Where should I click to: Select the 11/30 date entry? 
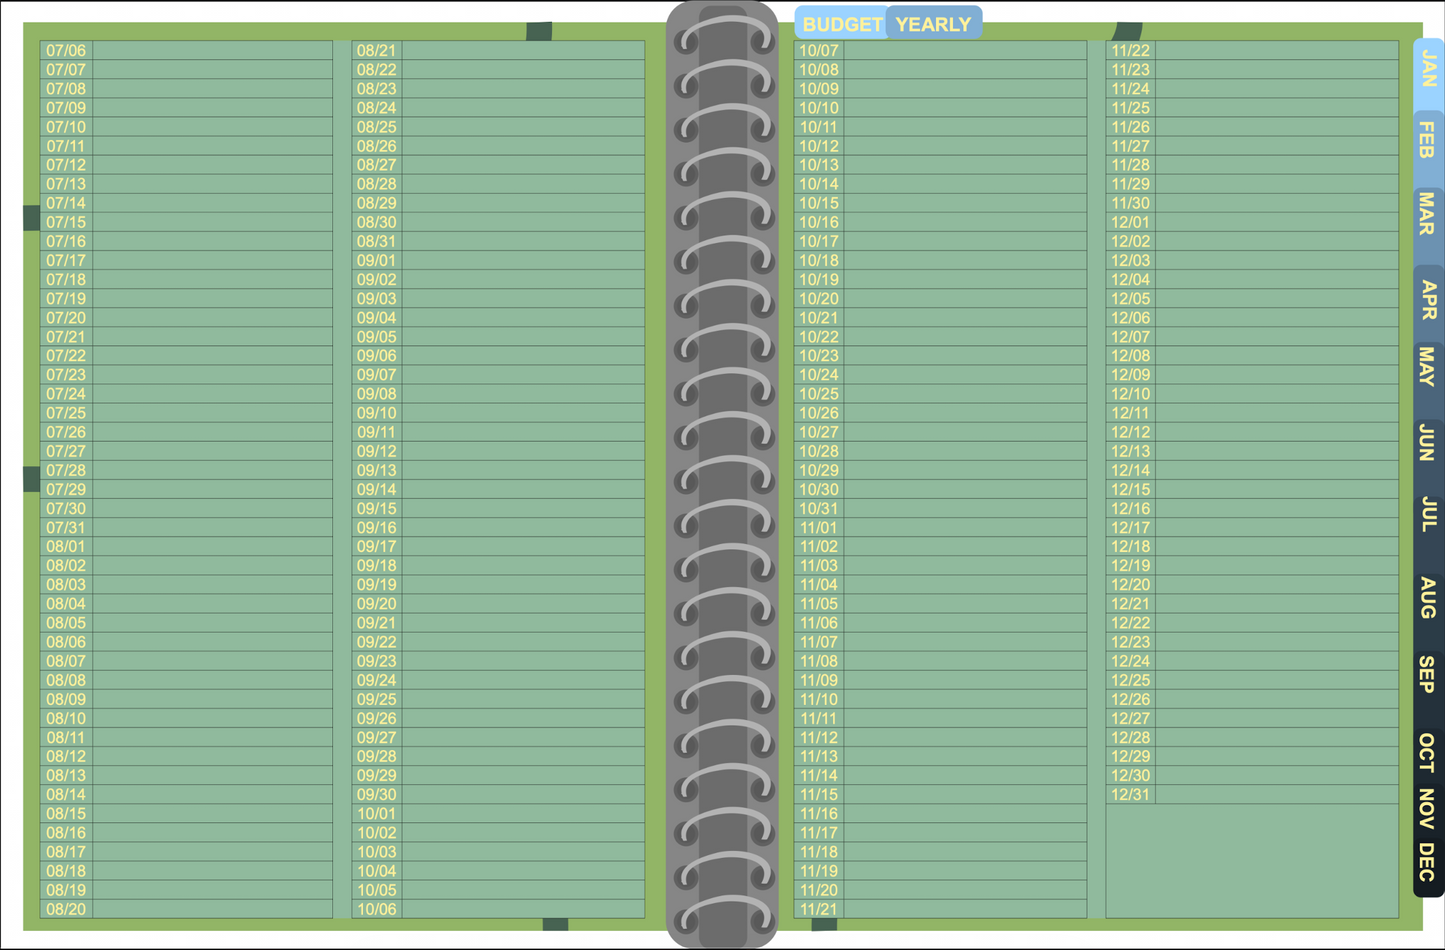tap(1131, 203)
